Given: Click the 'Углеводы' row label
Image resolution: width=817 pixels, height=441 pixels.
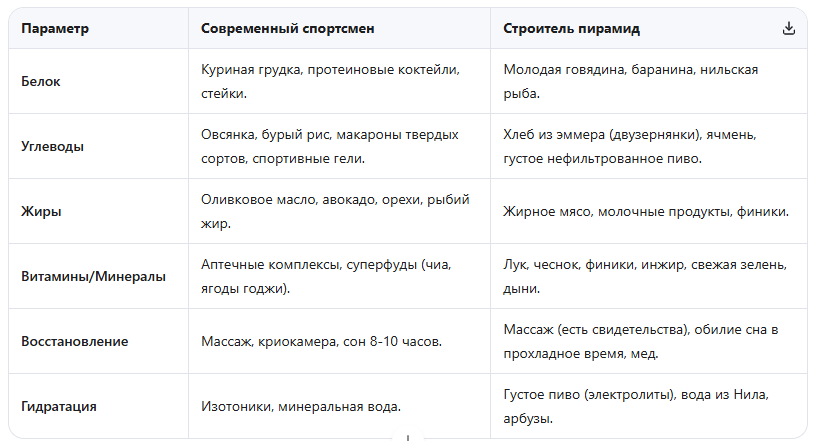Looking at the screenshot, I should (52, 146).
